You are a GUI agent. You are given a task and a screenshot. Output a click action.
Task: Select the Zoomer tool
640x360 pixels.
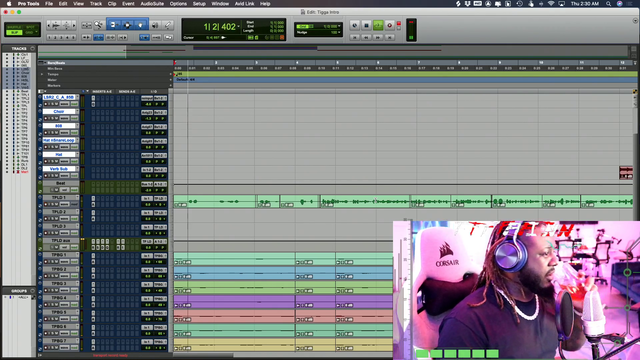click(98, 25)
